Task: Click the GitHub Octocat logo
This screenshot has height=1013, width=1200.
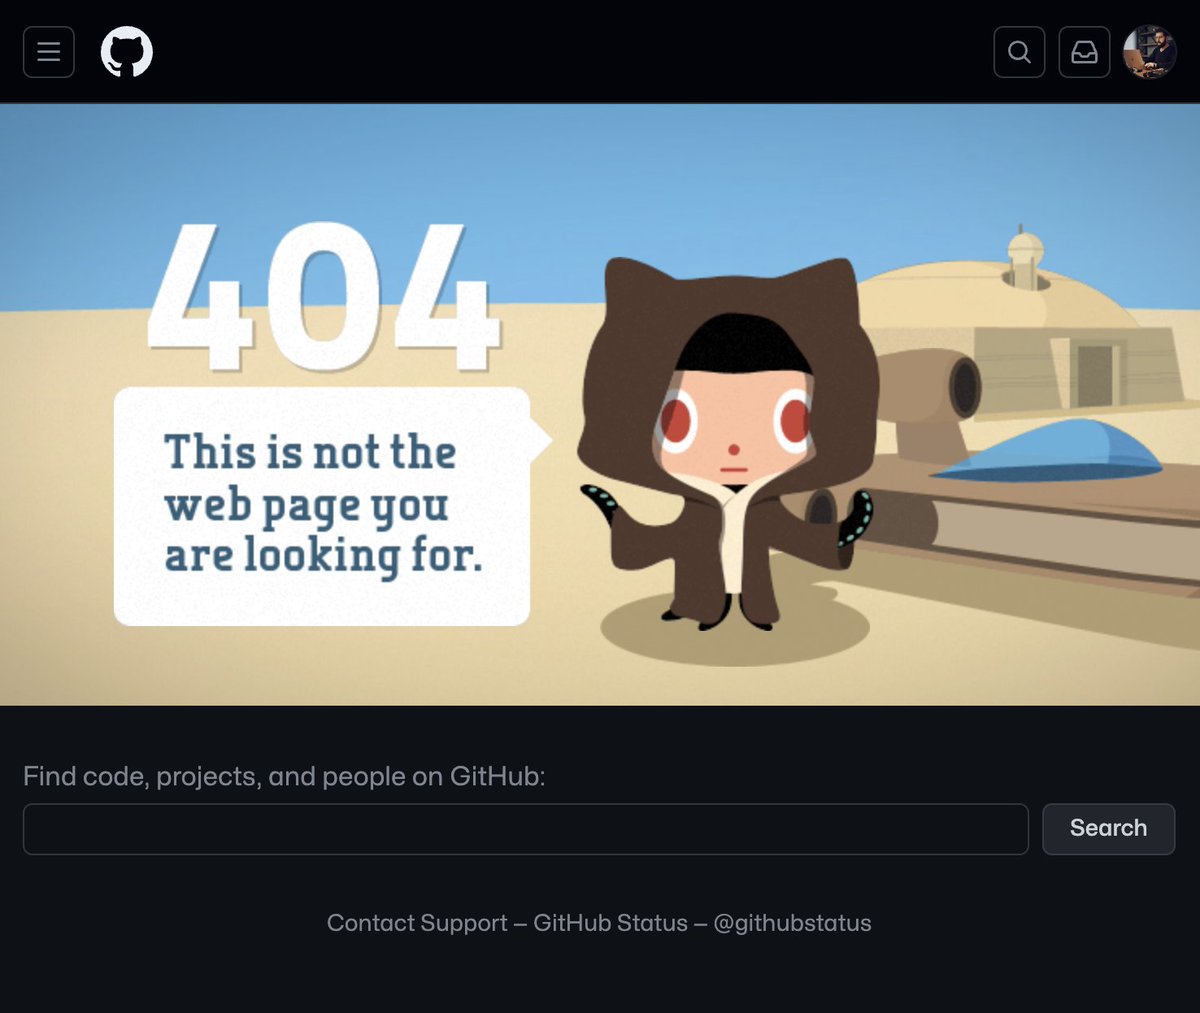Action: coord(127,52)
